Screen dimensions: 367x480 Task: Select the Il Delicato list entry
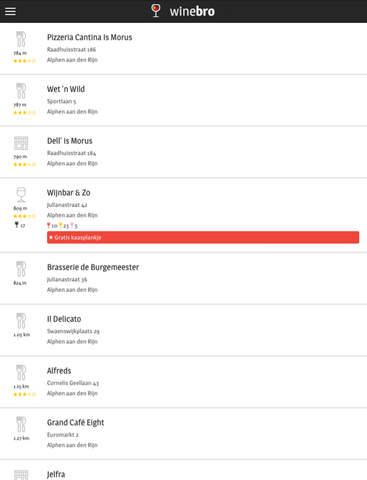pyautogui.click(x=183, y=330)
